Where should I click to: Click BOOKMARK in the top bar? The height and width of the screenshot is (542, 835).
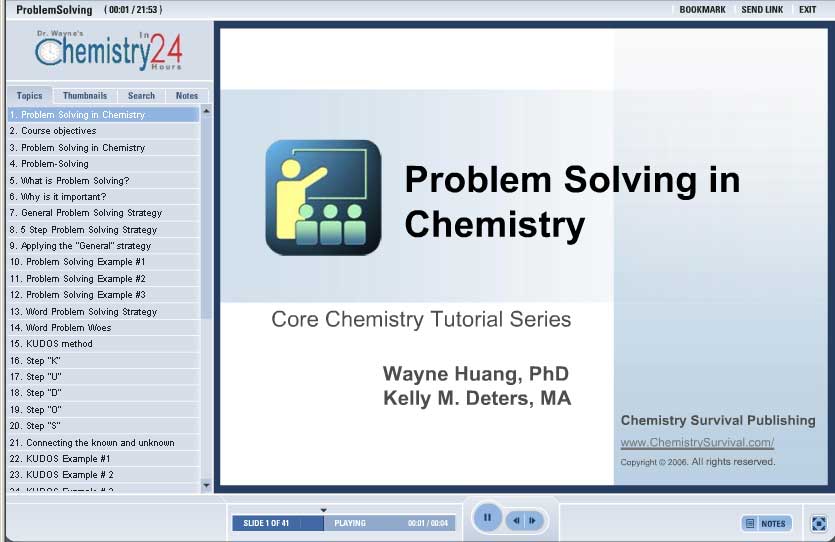point(702,10)
